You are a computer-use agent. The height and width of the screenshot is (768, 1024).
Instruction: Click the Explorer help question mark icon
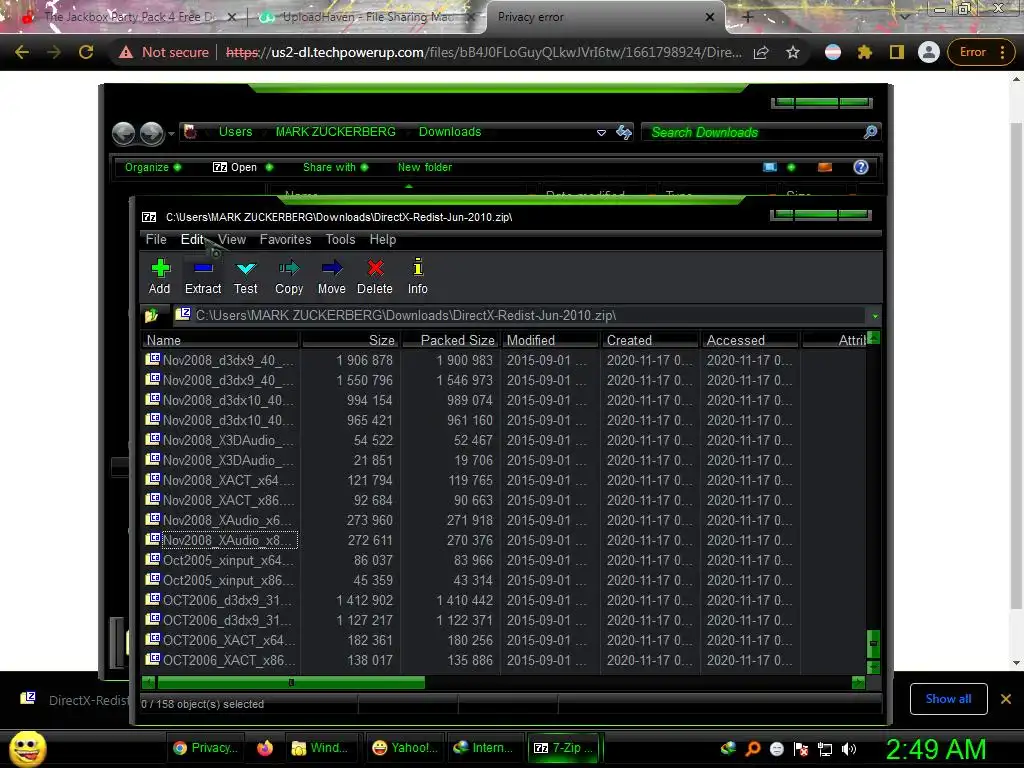[861, 167]
